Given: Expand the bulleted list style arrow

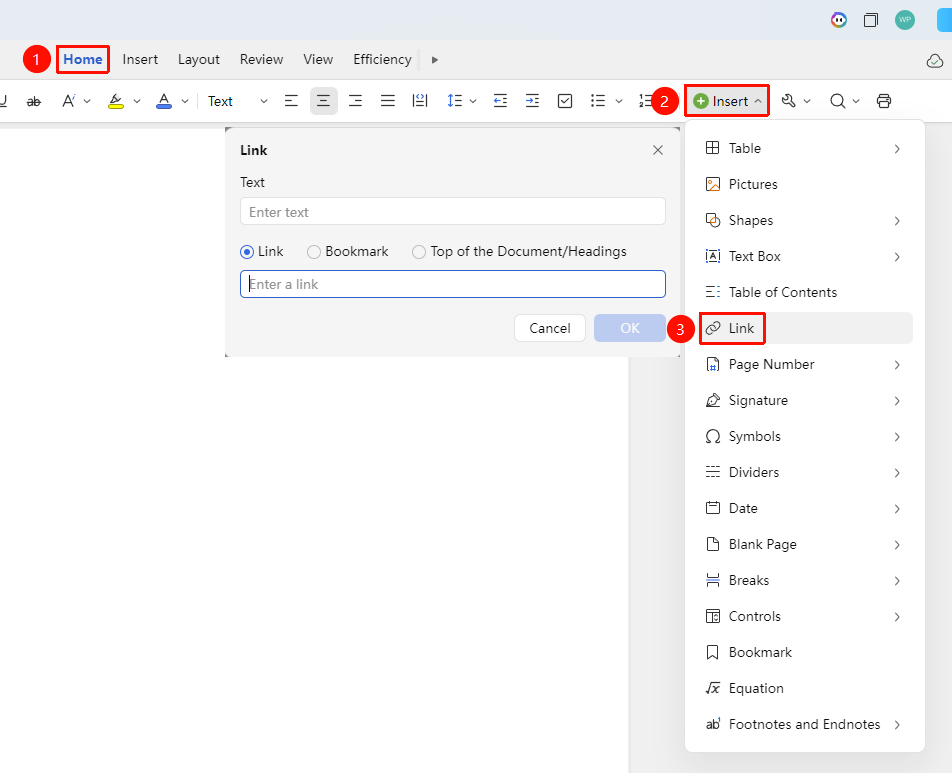Looking at the screenshot, I should click(x=619, y=101).
